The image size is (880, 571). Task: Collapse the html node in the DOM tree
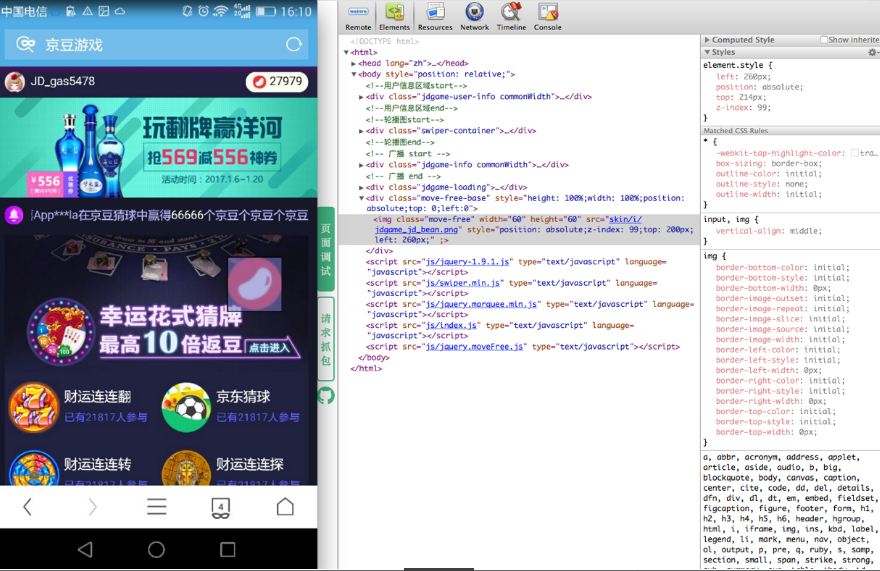(346, 52)
